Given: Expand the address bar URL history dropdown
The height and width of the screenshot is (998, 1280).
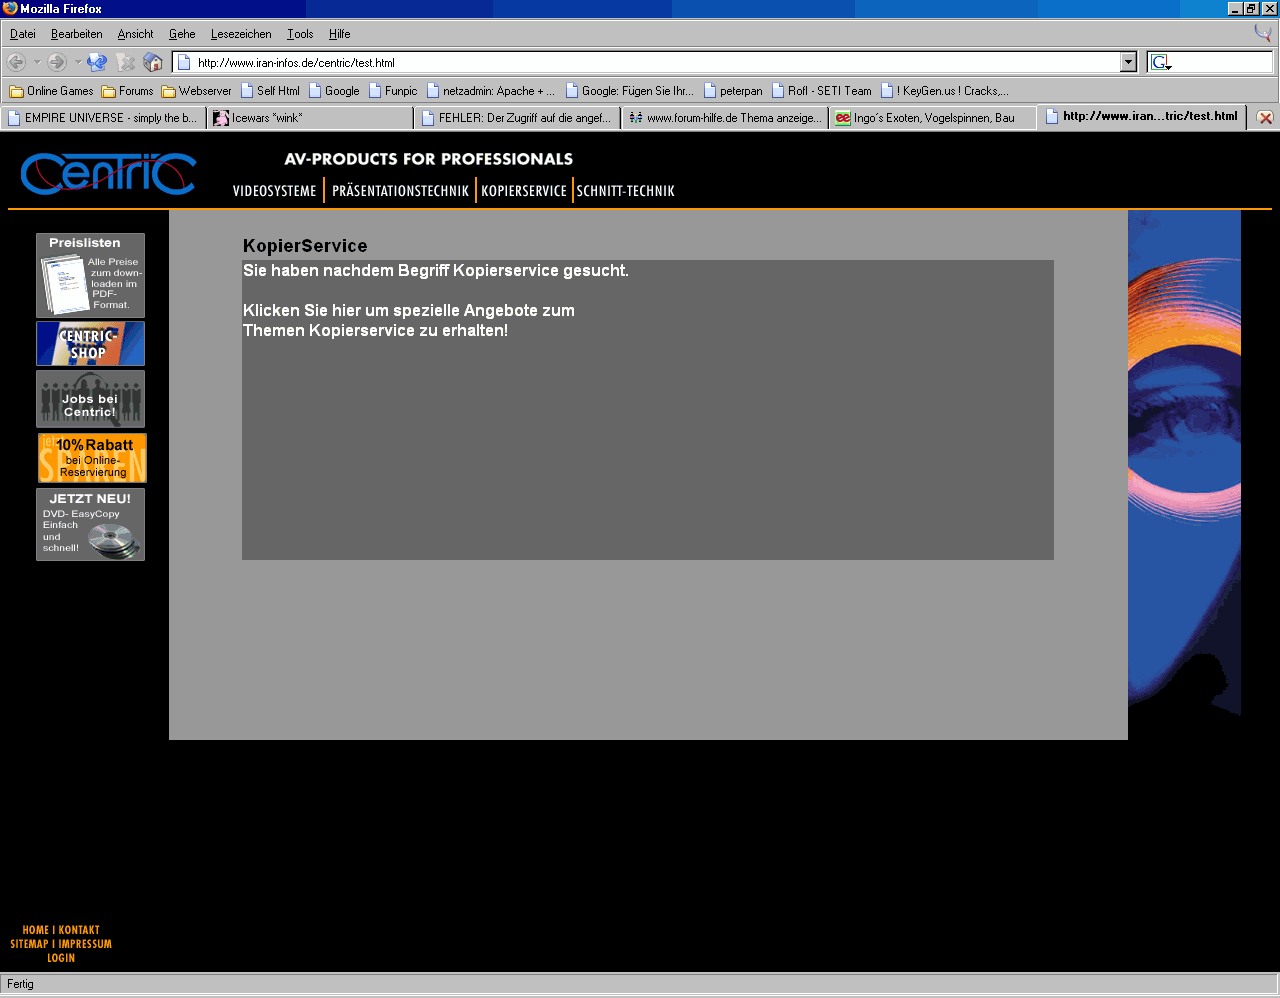Looking at the screenshot, I should click(1128, 63).
